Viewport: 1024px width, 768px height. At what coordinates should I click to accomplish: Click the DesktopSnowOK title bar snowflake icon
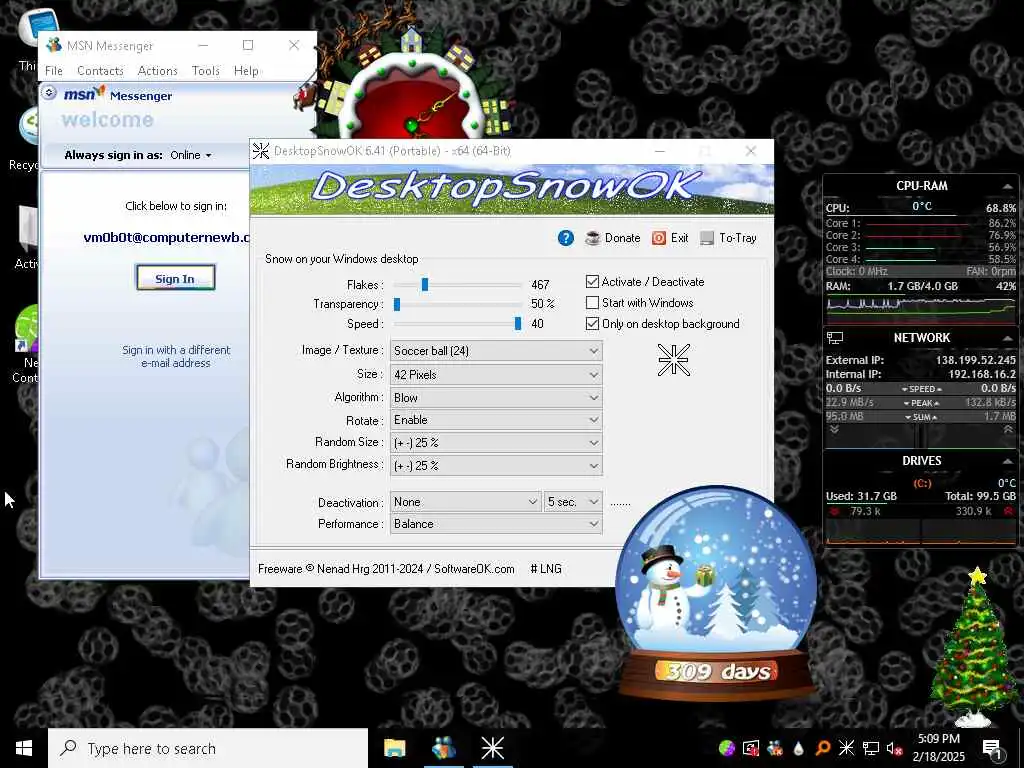point(261,151)
